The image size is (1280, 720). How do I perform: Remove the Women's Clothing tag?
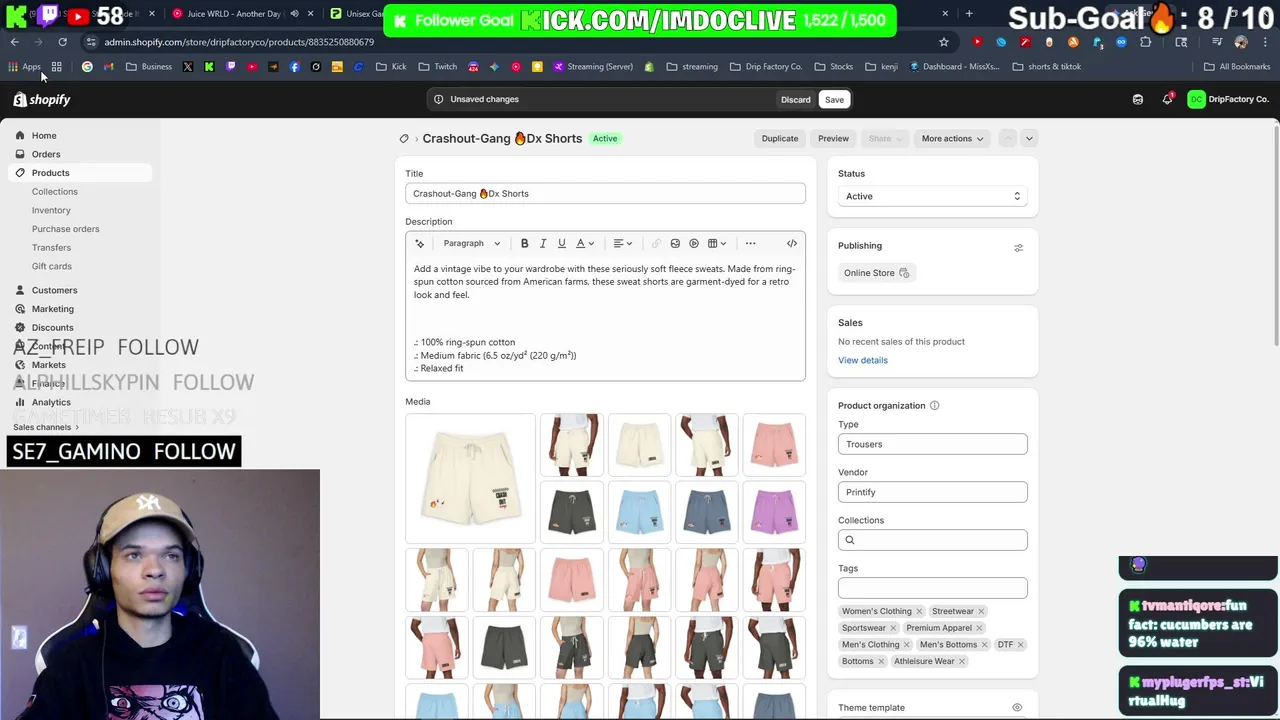point(919,611)
